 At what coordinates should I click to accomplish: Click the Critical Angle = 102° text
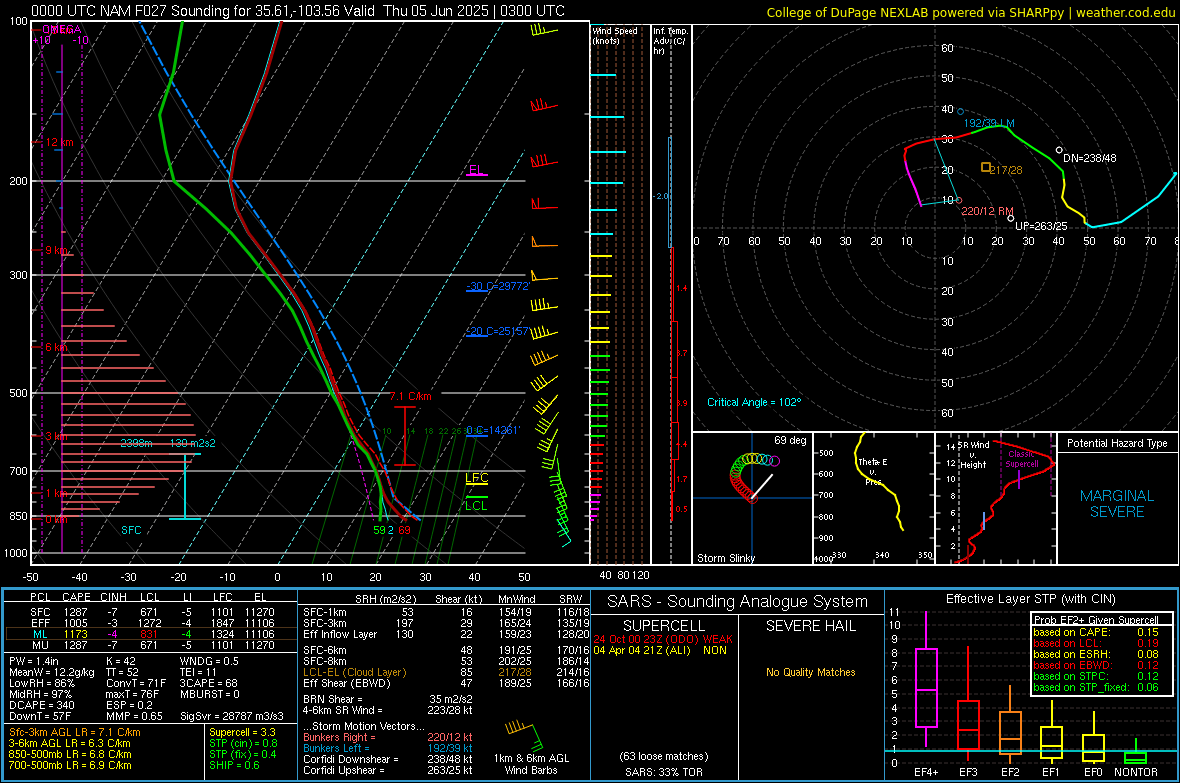pyautogui.click(x=754, y=403)
